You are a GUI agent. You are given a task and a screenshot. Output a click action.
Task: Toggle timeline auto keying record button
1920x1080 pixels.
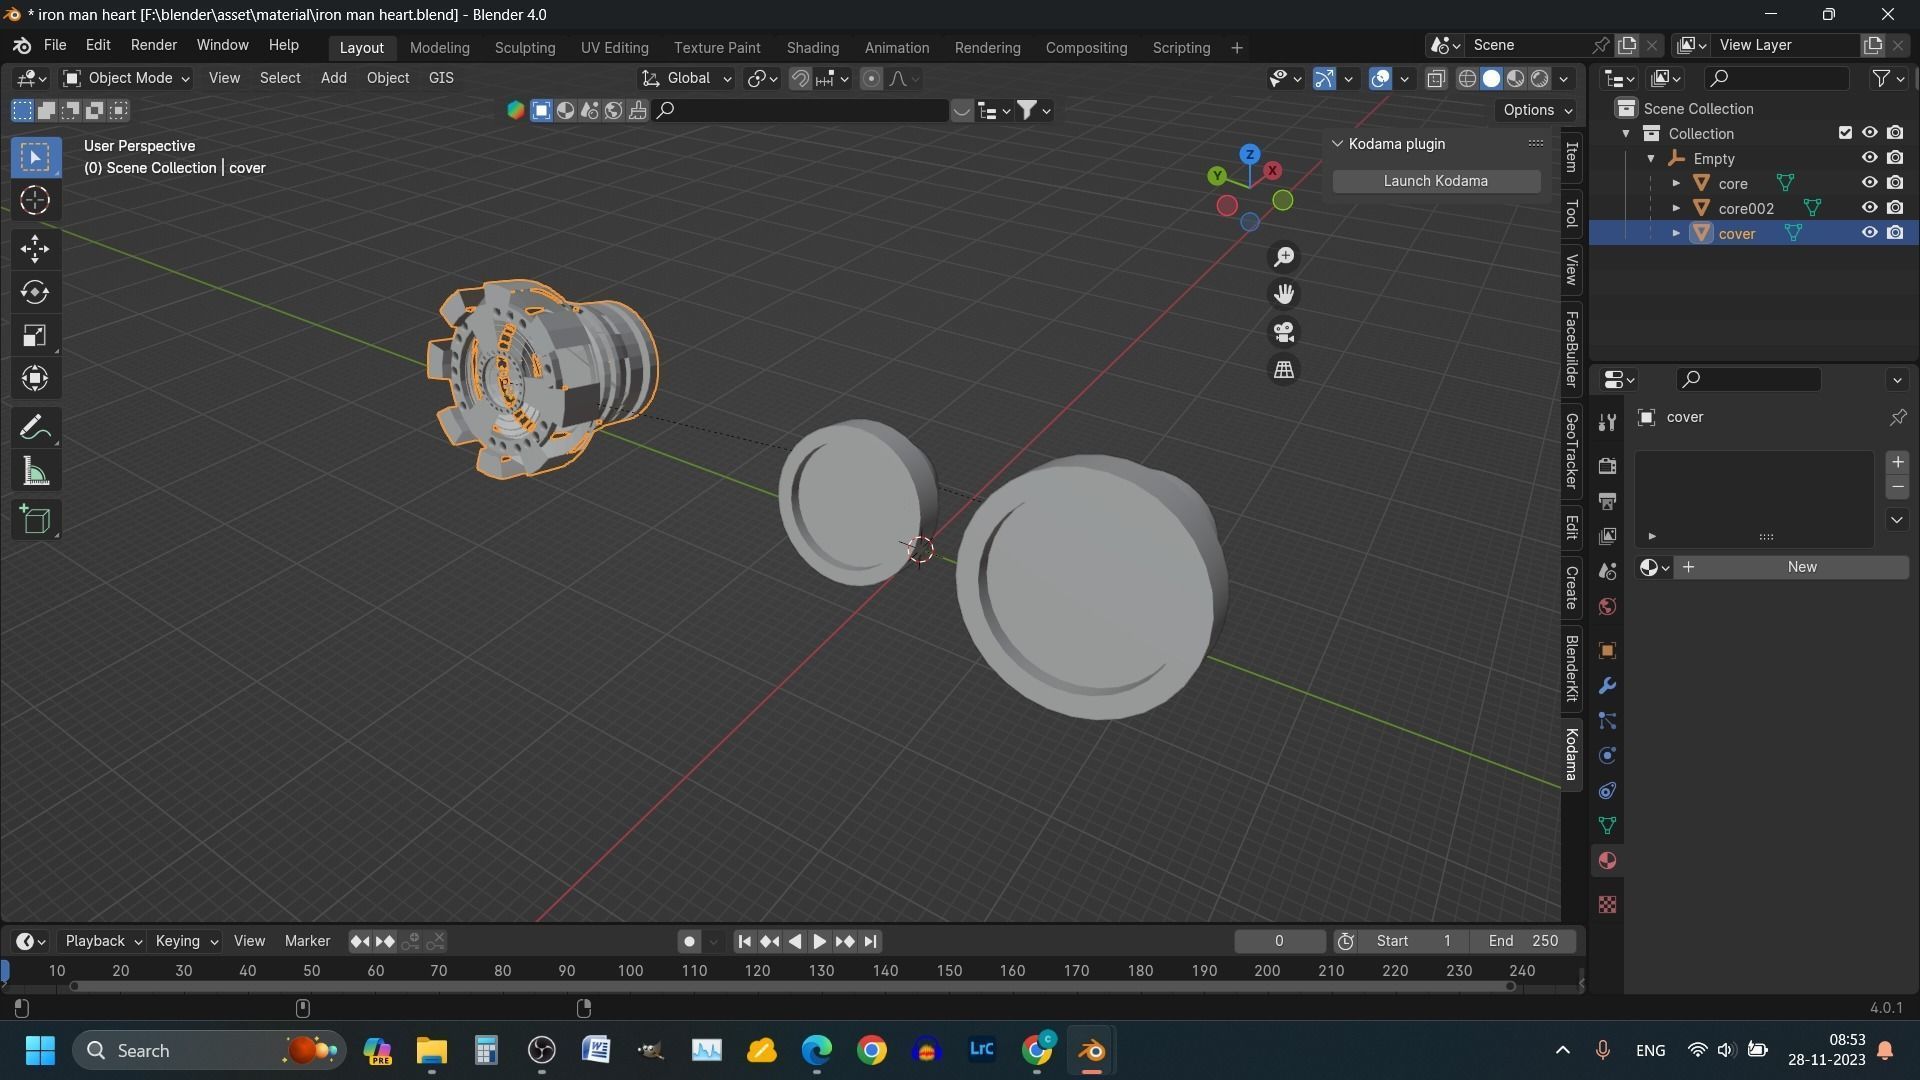(688, 942)
